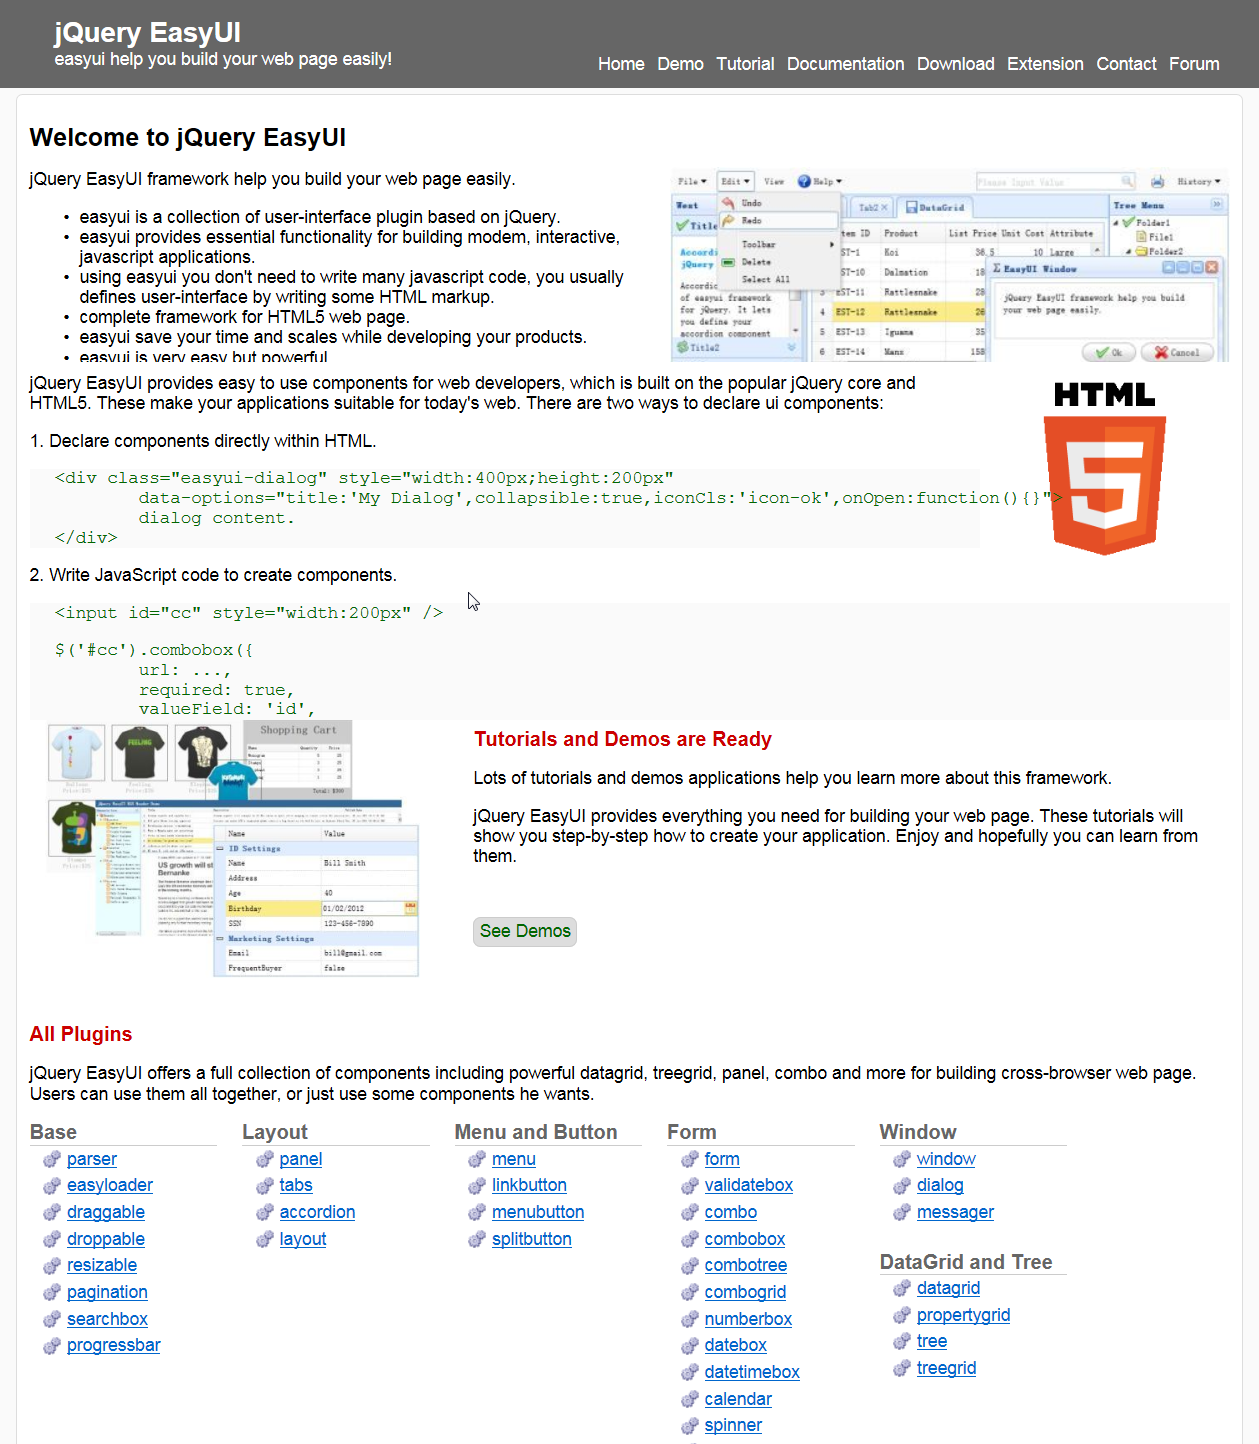Click the plugin icon beside splitbutton
This screenshot has width=1259, height=1444.
point(477,1240)
